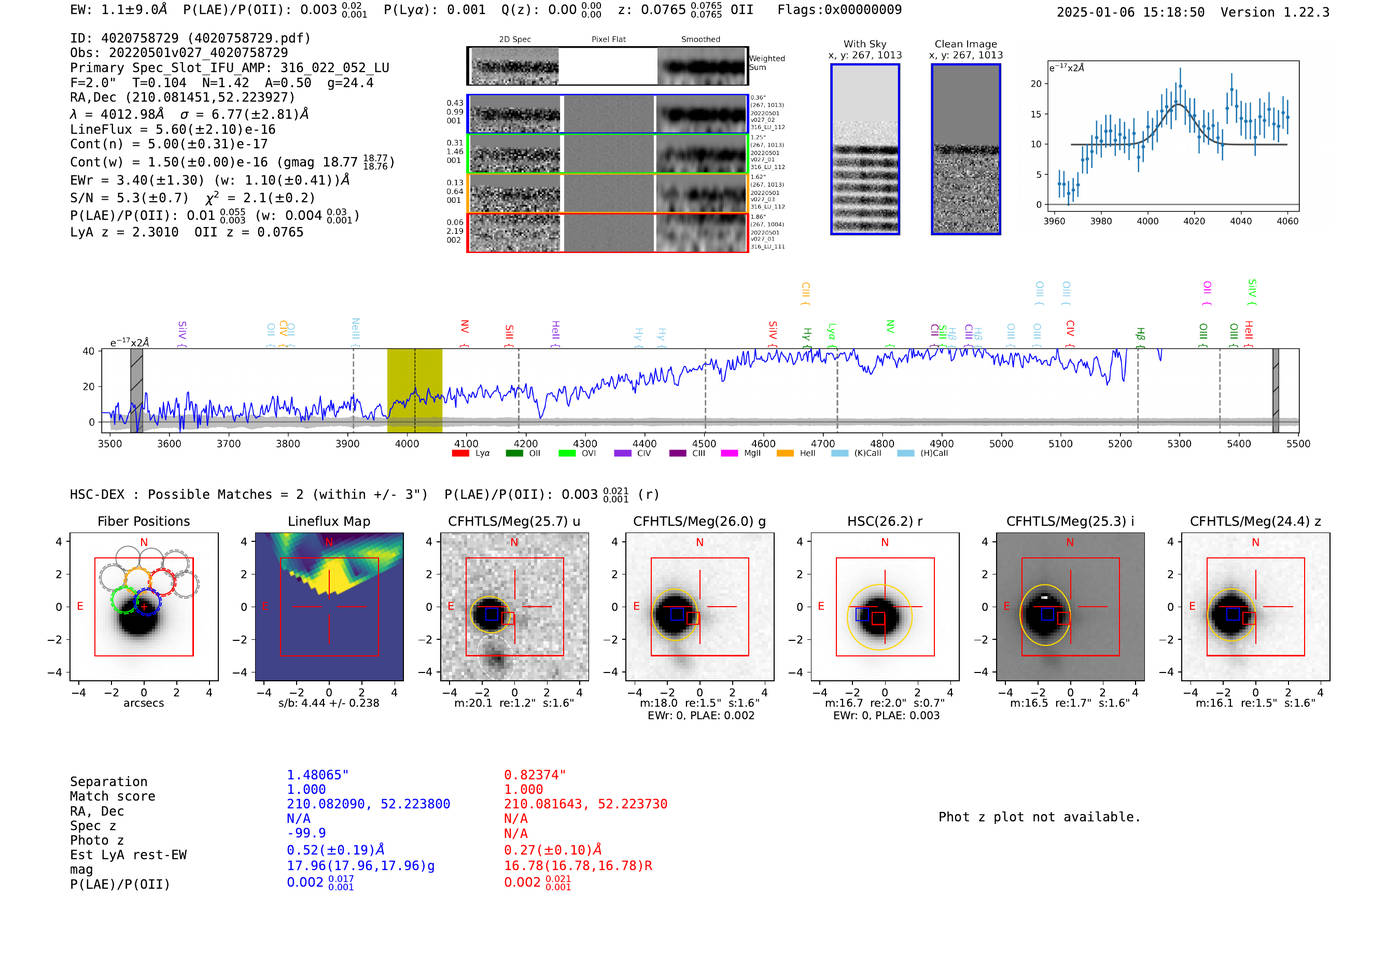The width and height of the screenshot is (1400, 953).
Task: Click the EW: 1.1±9.0Å header value
Action: pyautogui.click(x=119, y=10)
